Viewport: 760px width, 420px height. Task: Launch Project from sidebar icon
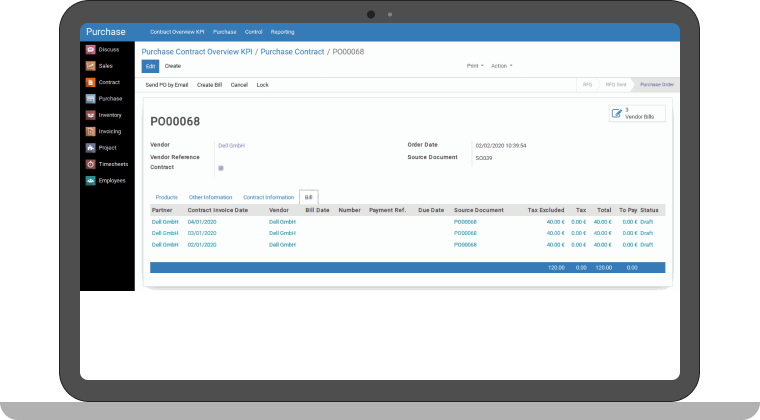[x=91, y=147]
